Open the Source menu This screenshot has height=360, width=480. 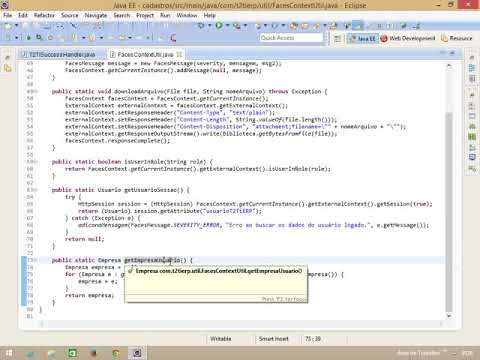(x=69, y=15)
